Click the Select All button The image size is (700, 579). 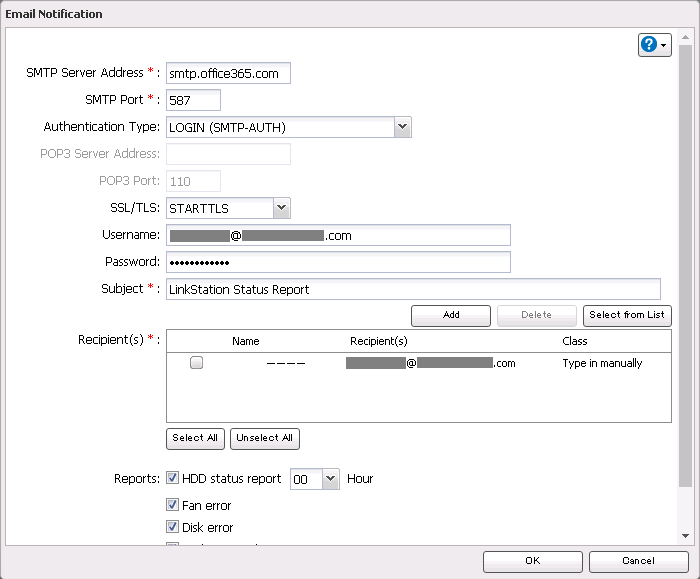point(195,438)
